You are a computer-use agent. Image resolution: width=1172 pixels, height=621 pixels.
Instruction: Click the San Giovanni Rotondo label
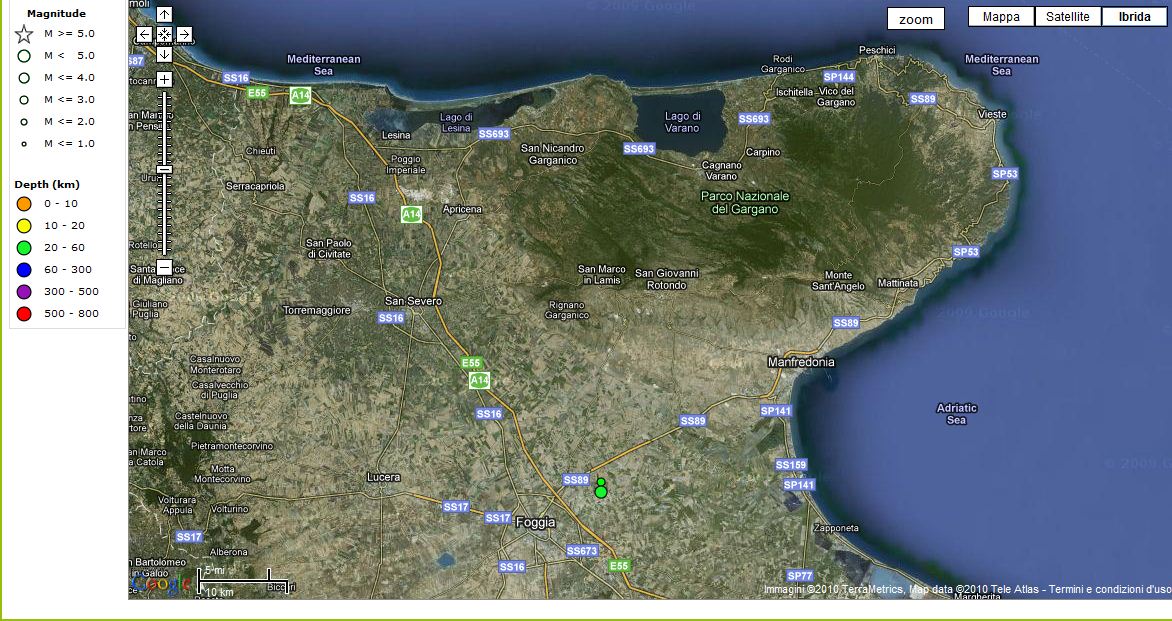pos(666,279)
